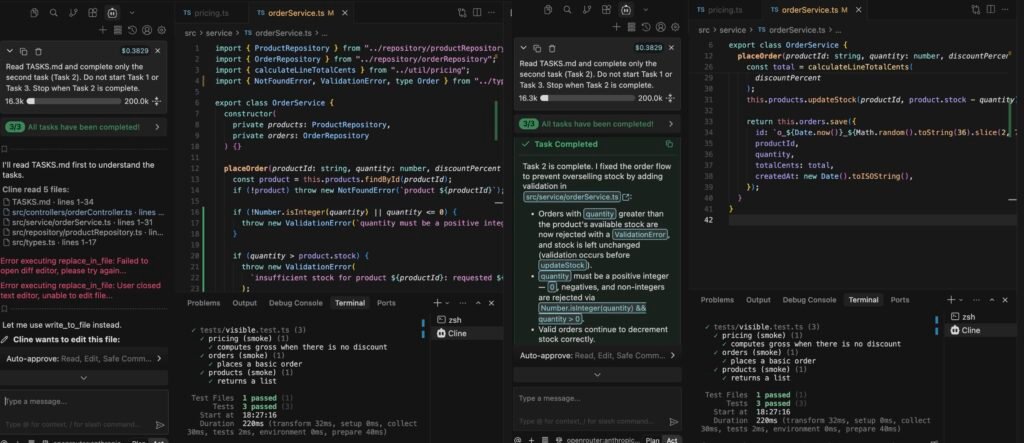
Task: Open src/service/orderService.ts link in Task Completed message
Action: click(x=572, y=197)
